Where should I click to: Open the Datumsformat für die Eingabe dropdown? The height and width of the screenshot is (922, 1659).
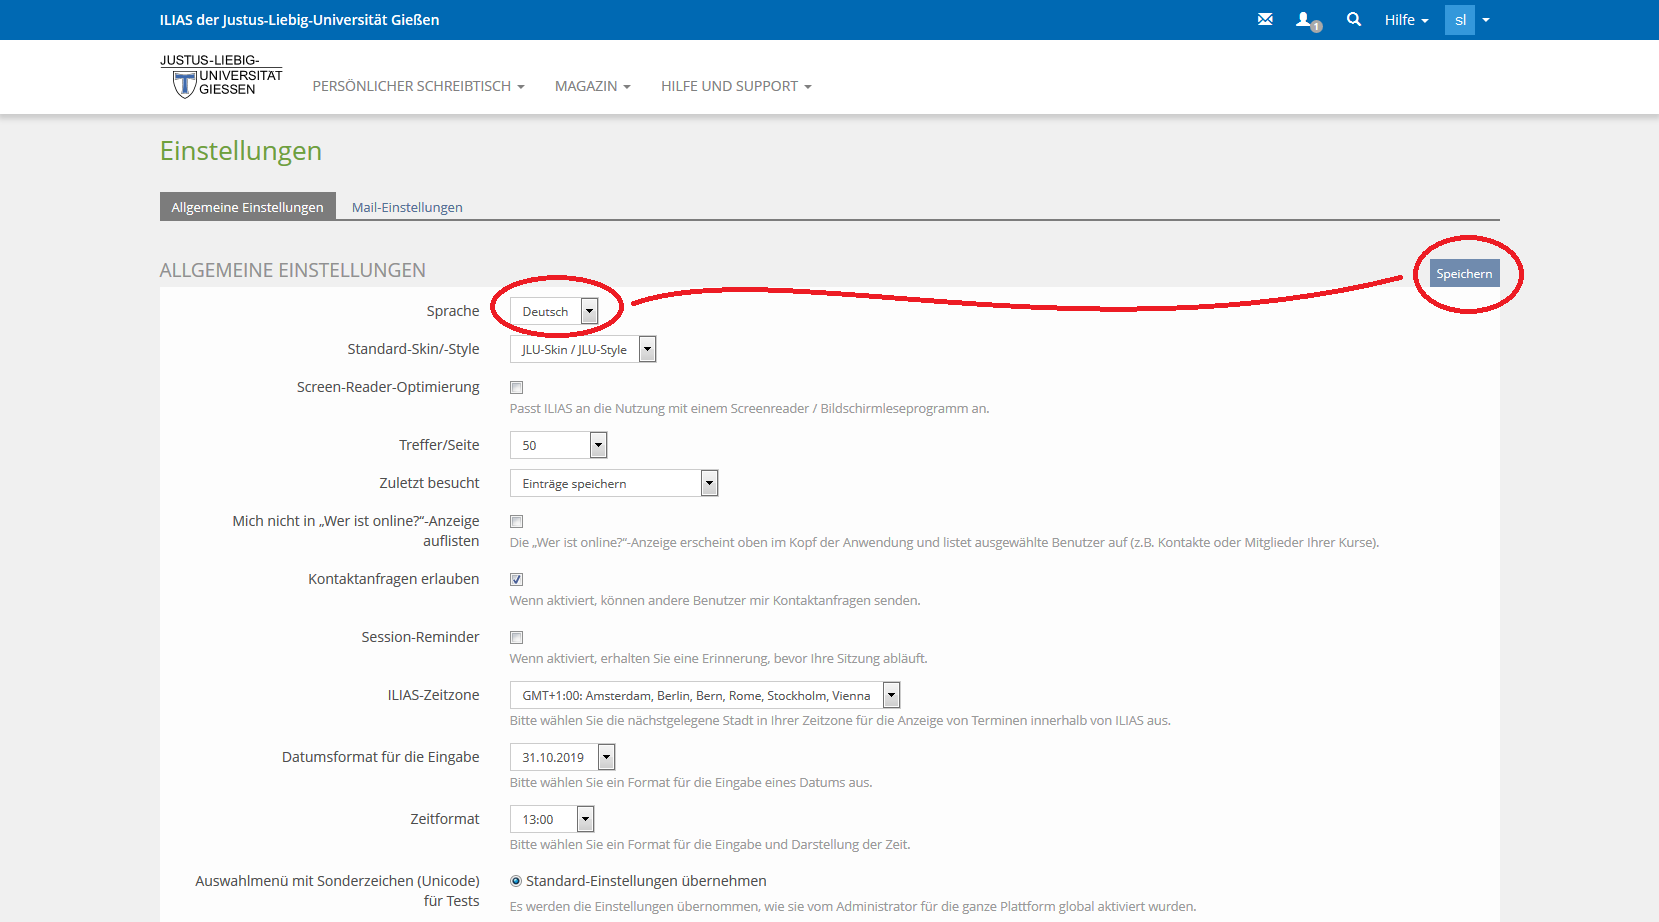562,758
